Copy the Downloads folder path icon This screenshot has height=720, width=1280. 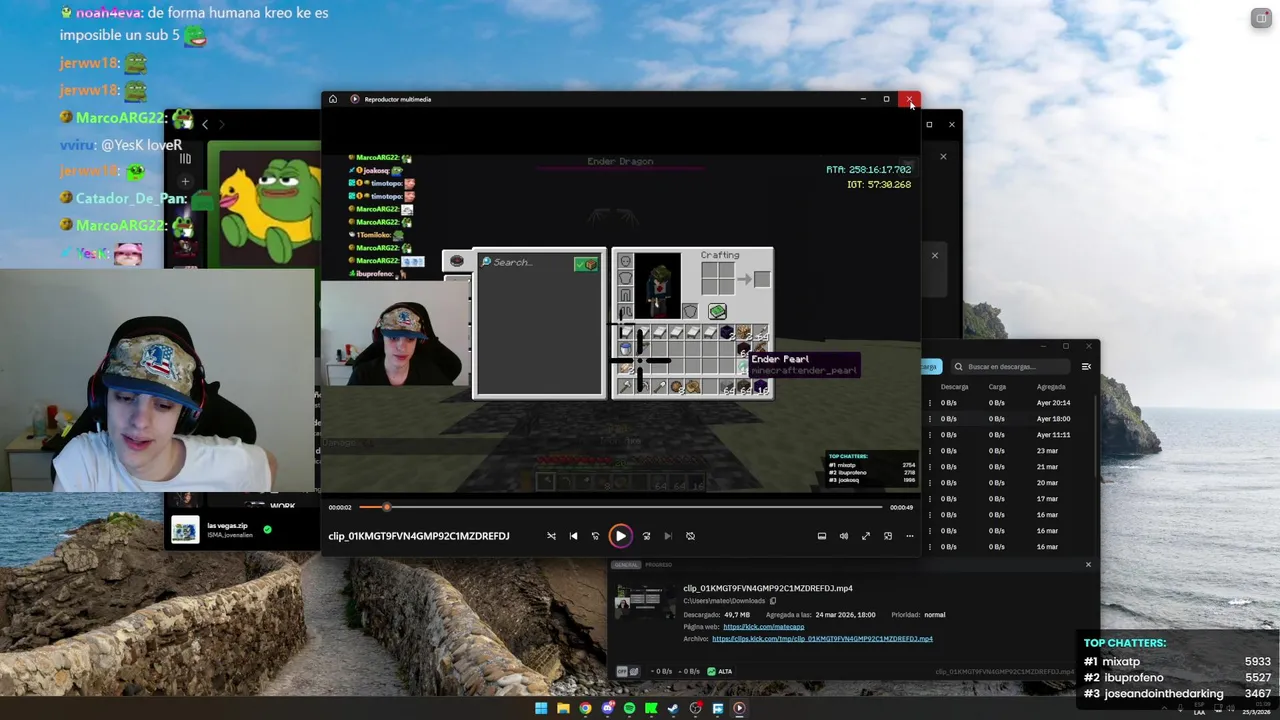(x=773, y=601)
